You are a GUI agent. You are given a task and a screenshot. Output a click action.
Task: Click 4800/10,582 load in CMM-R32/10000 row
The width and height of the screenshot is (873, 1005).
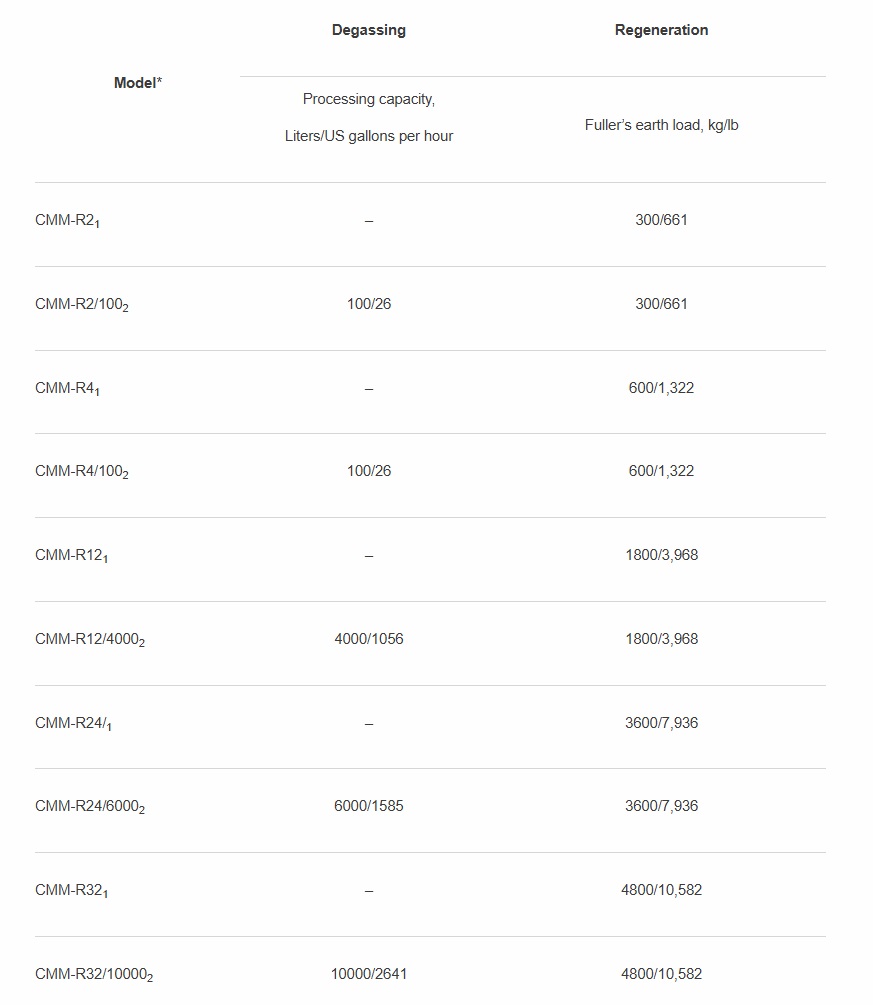click(661, 974)
